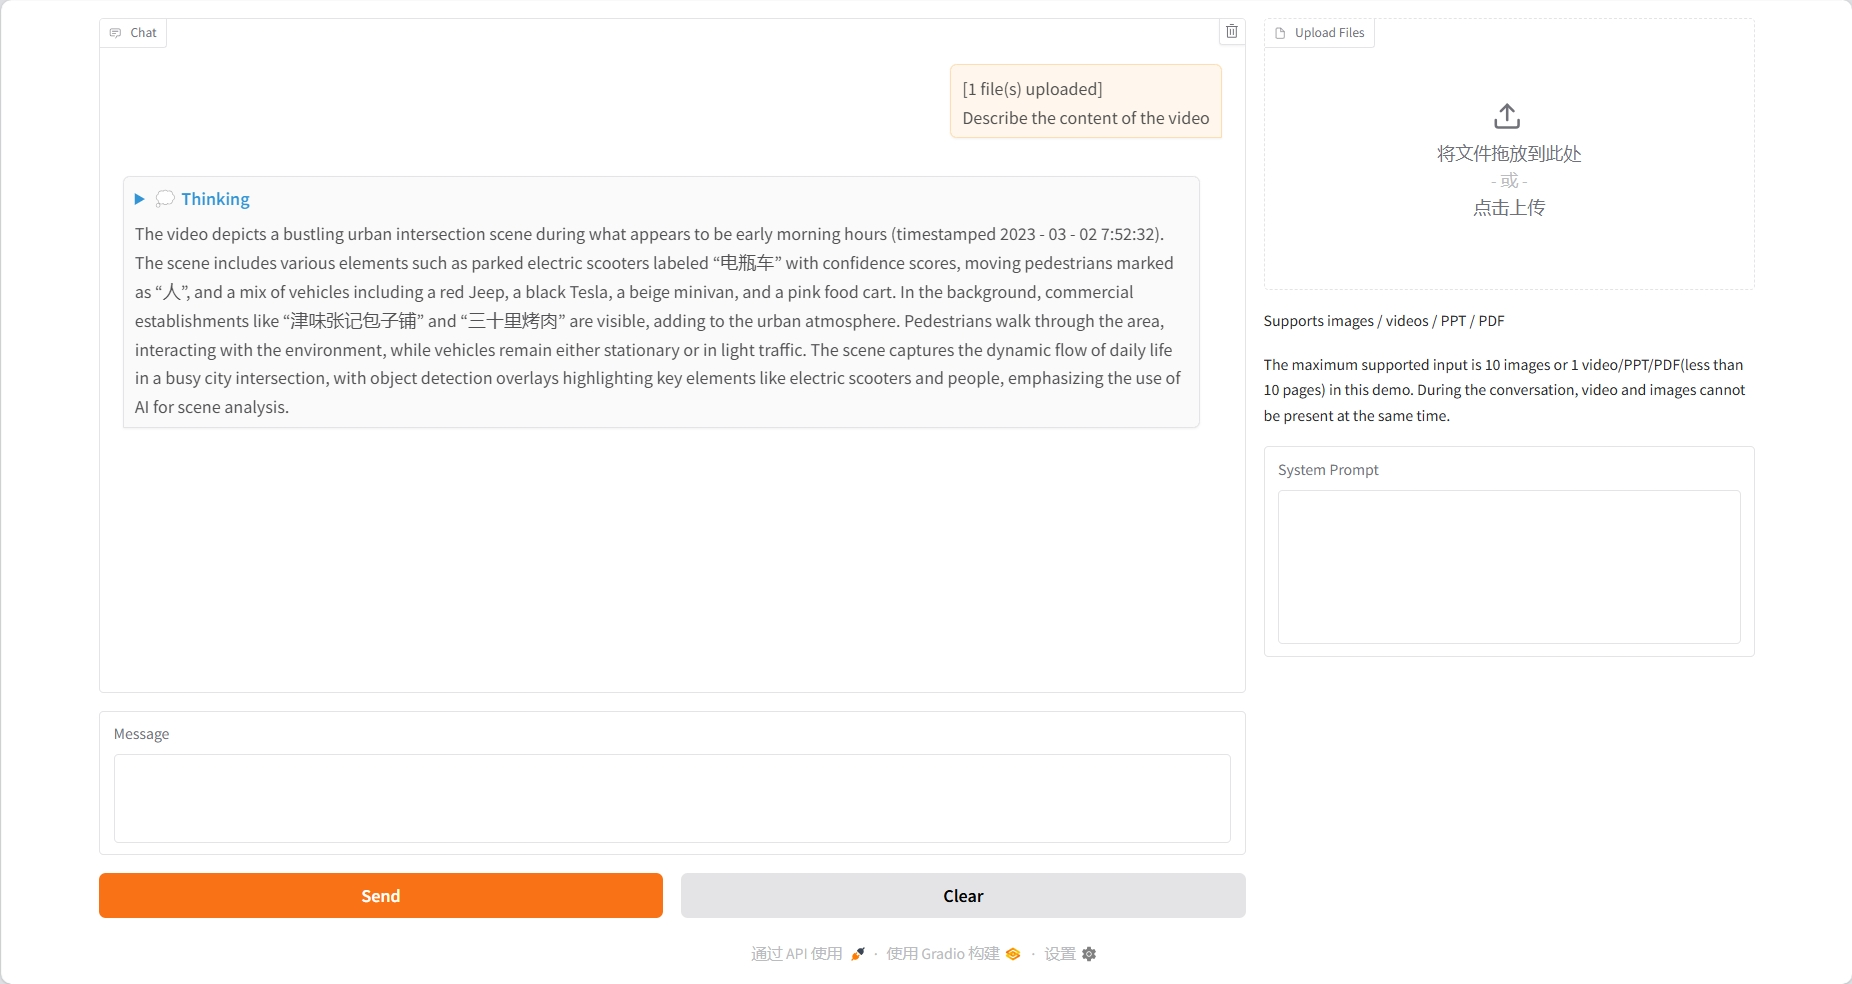
Task: Open the 使用 Gradio 构建 link
Action: 942,954
